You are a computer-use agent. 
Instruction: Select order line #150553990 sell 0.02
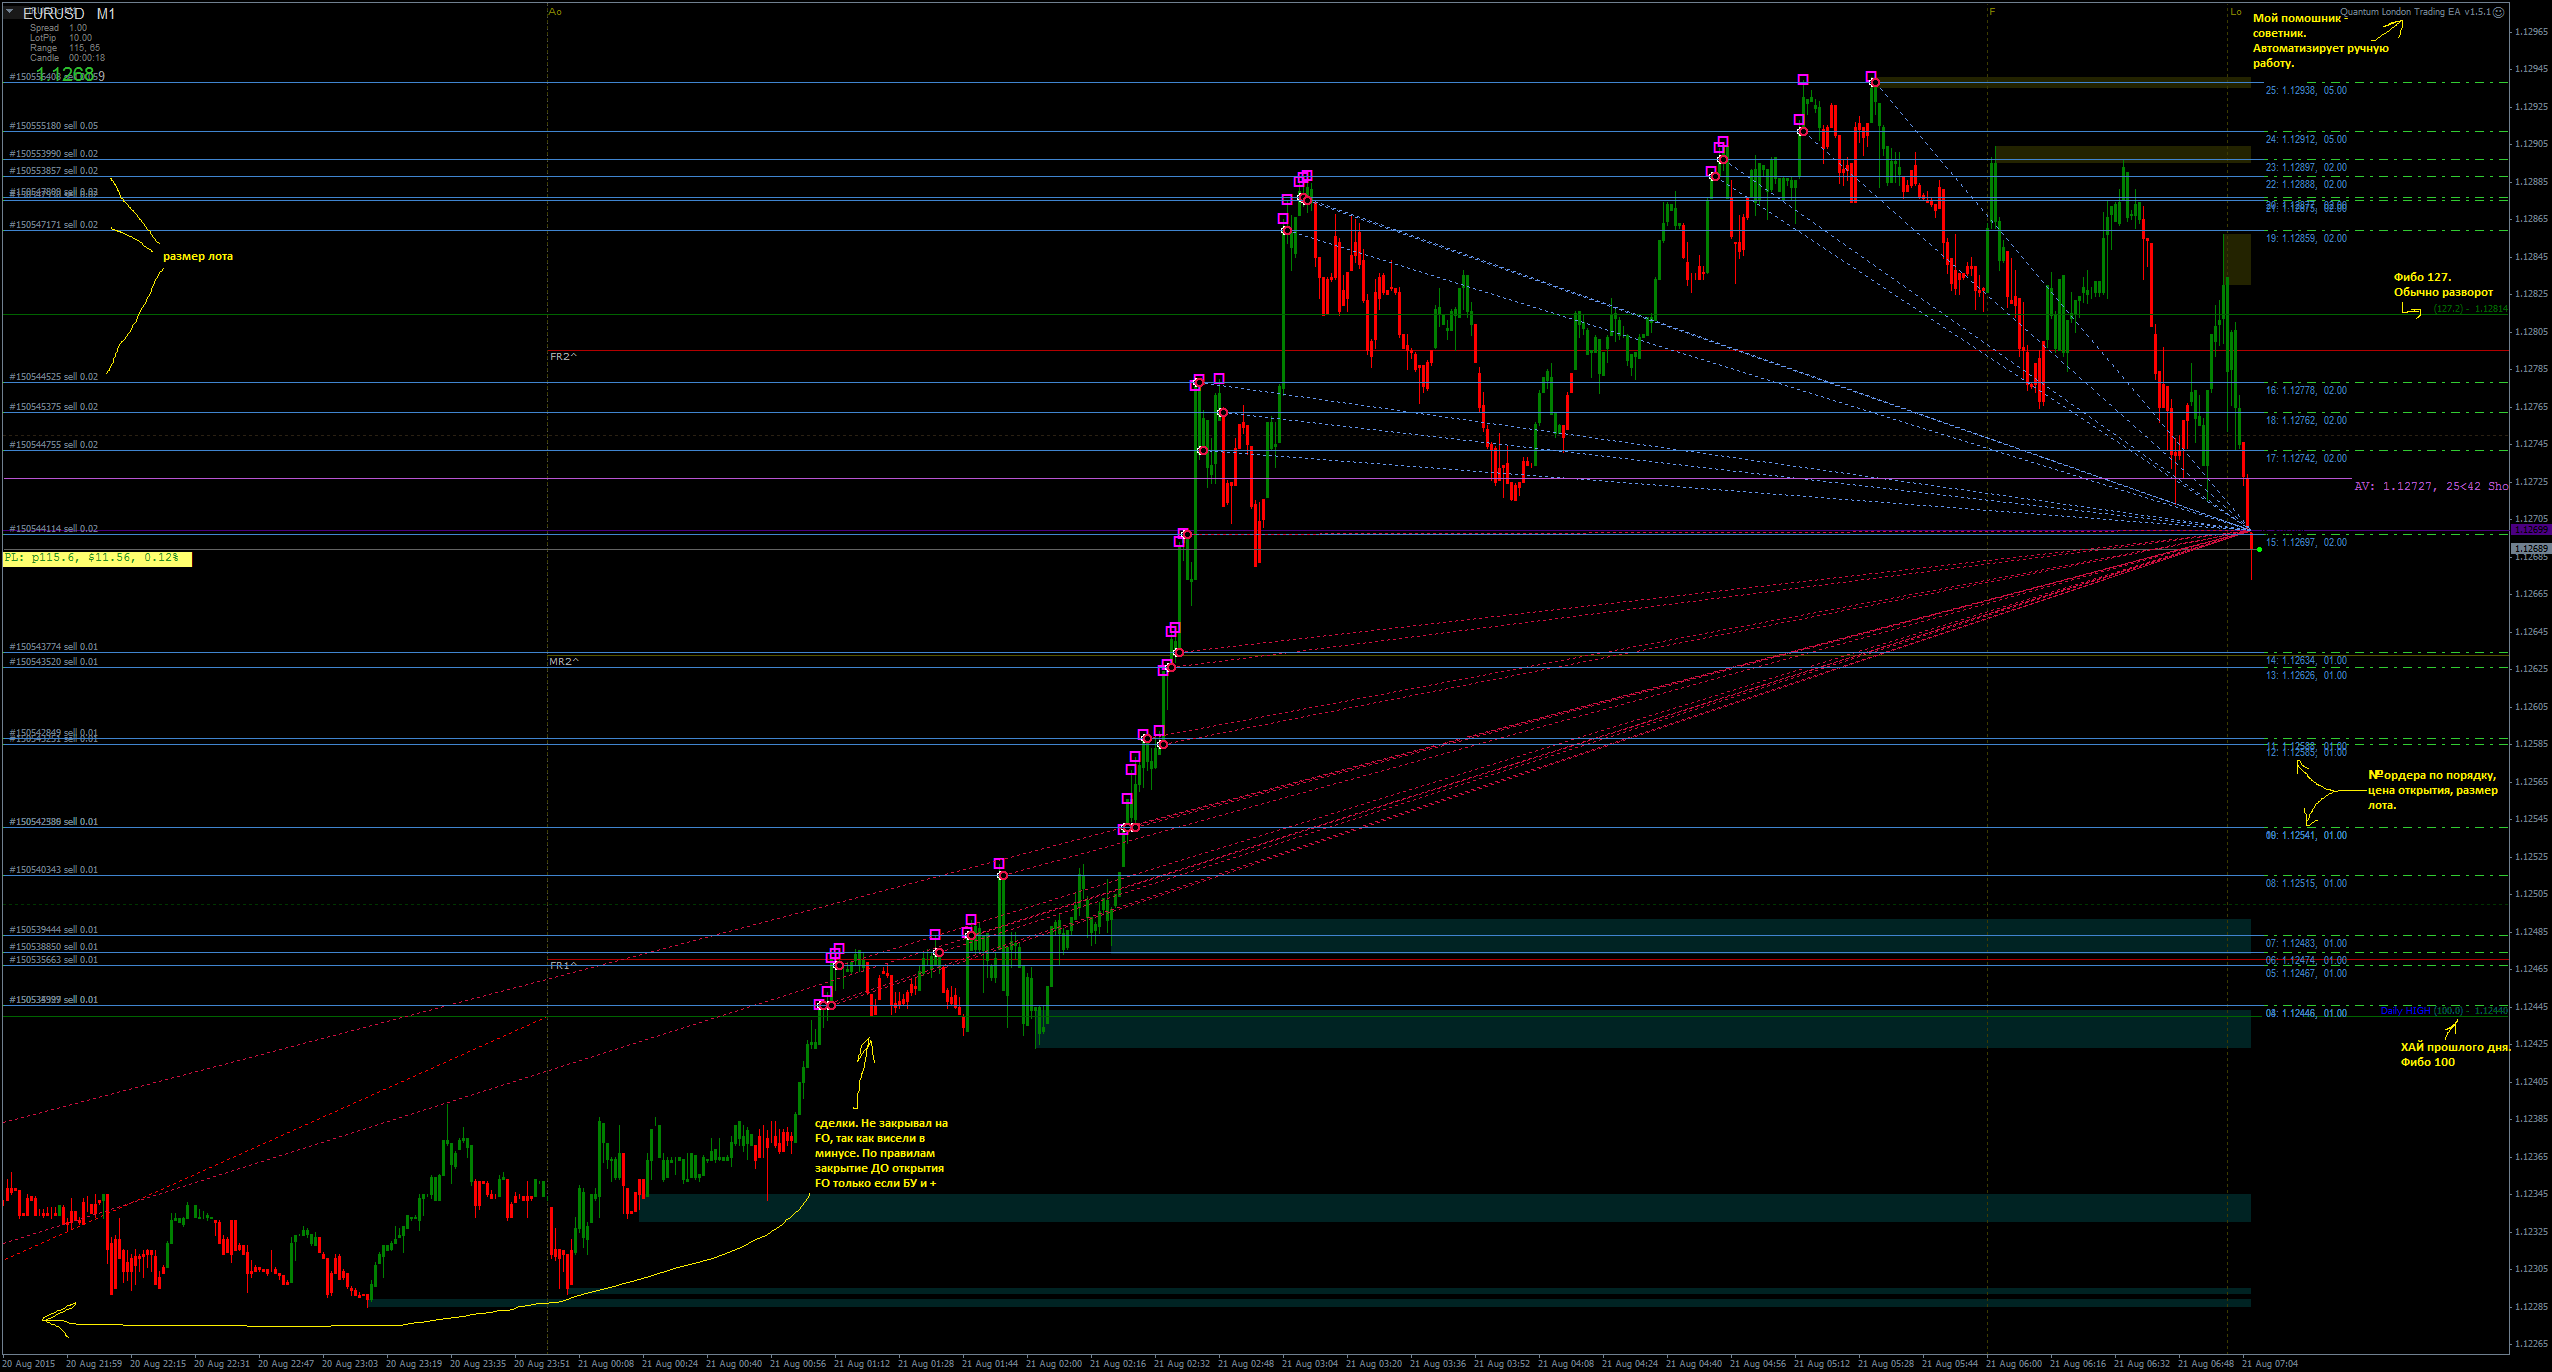click(x=54, y=154)
